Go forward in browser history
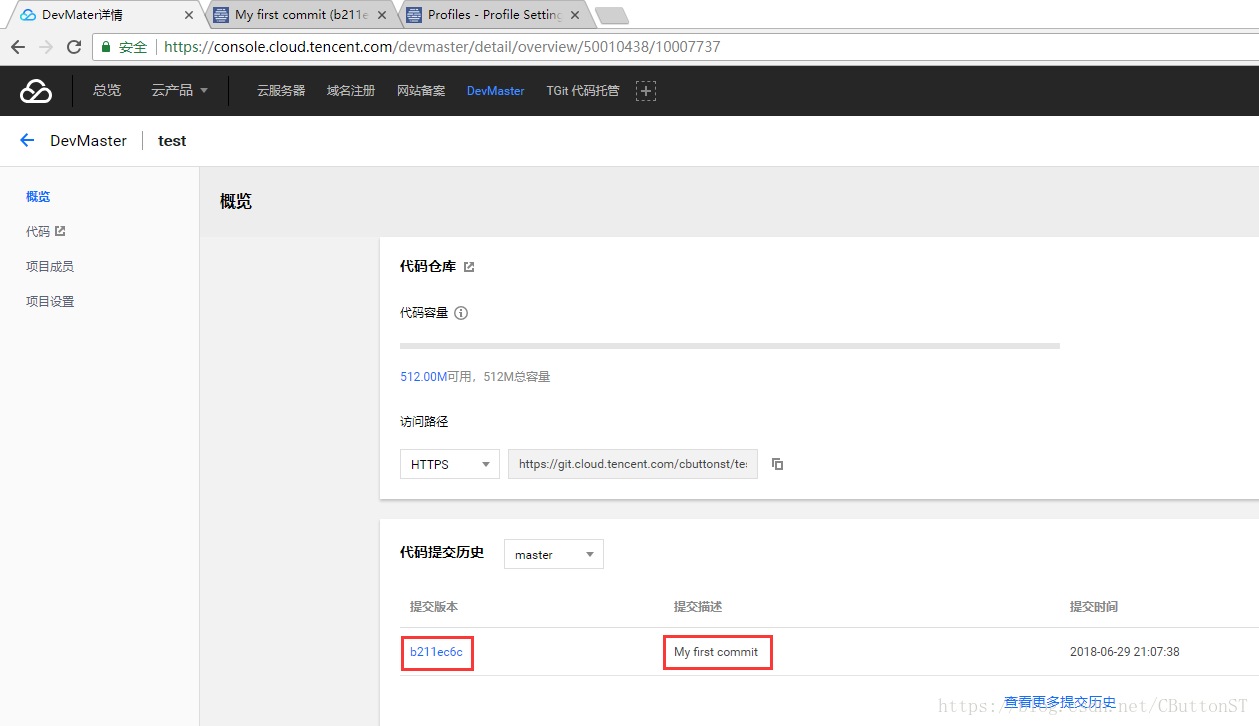The image size is (1259, 726). [46, 47]
